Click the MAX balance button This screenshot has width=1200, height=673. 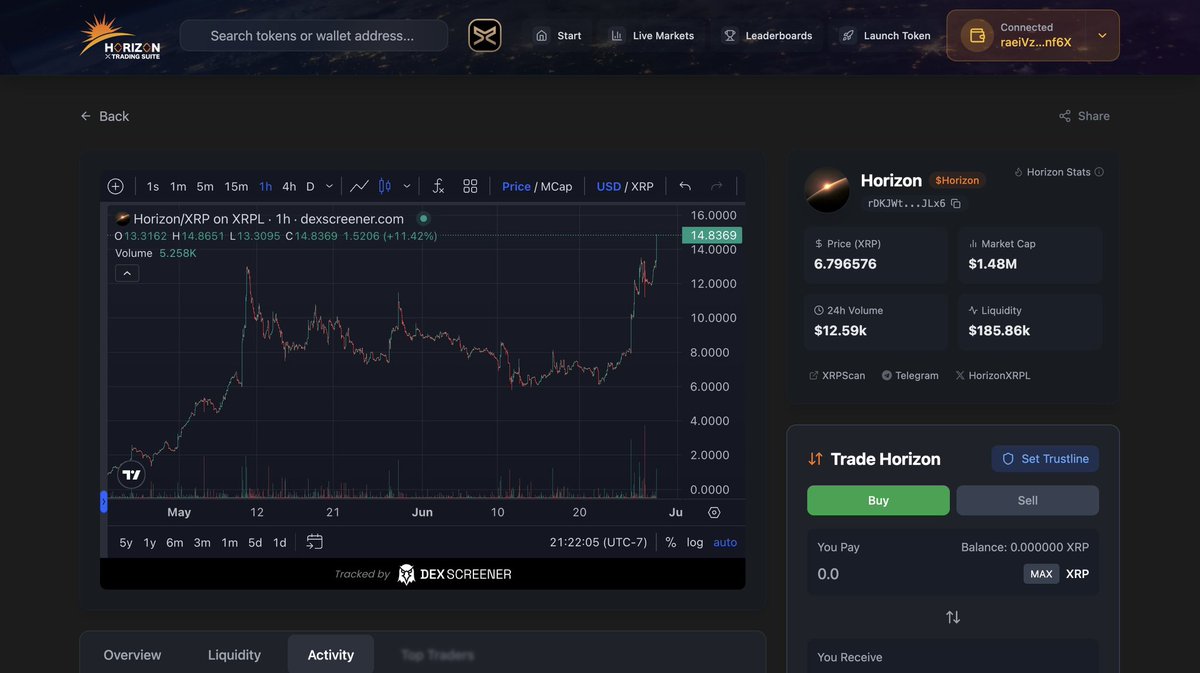[x=1041, y=574]
